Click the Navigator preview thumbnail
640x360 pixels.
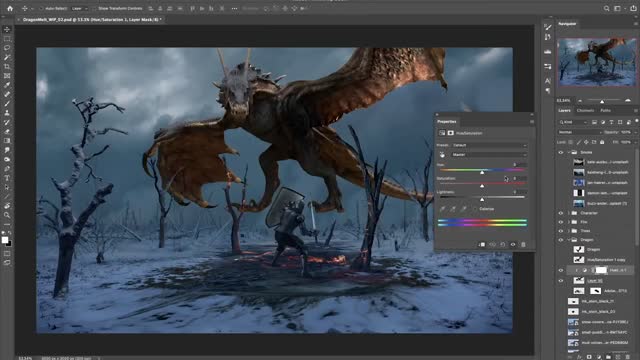coord(597,62)
